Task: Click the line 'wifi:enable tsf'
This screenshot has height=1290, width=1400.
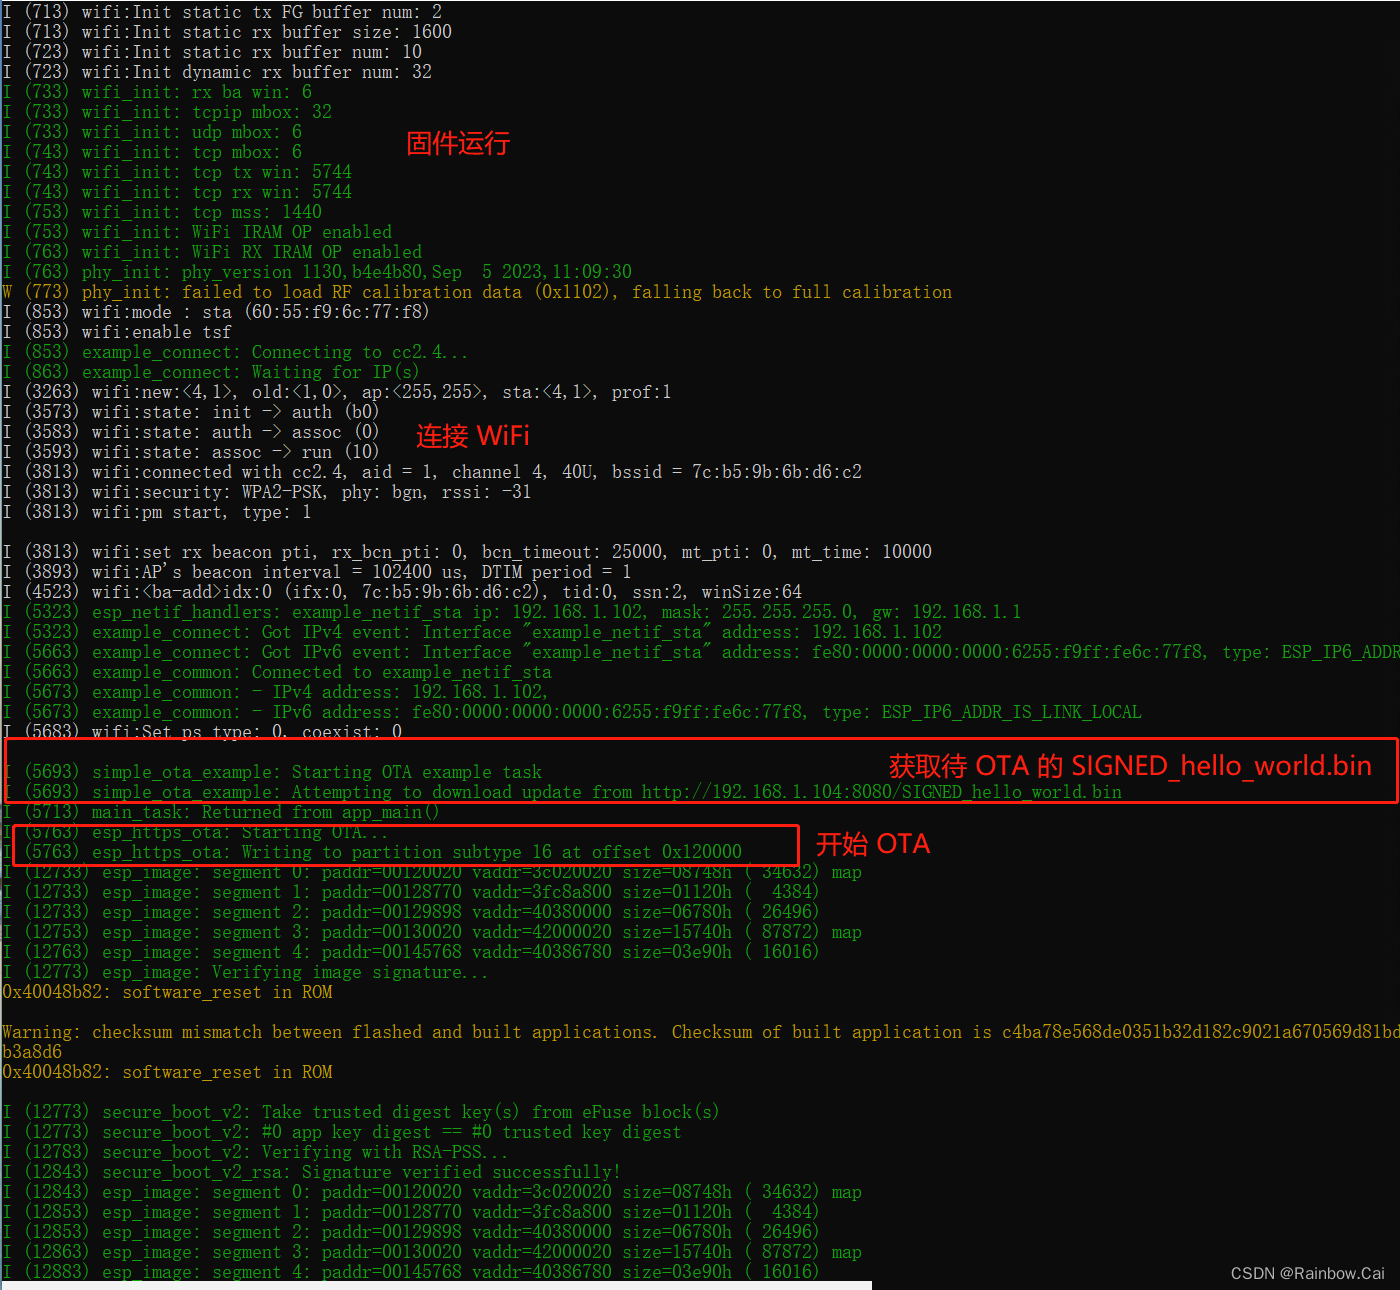Action: pos(117,332)
